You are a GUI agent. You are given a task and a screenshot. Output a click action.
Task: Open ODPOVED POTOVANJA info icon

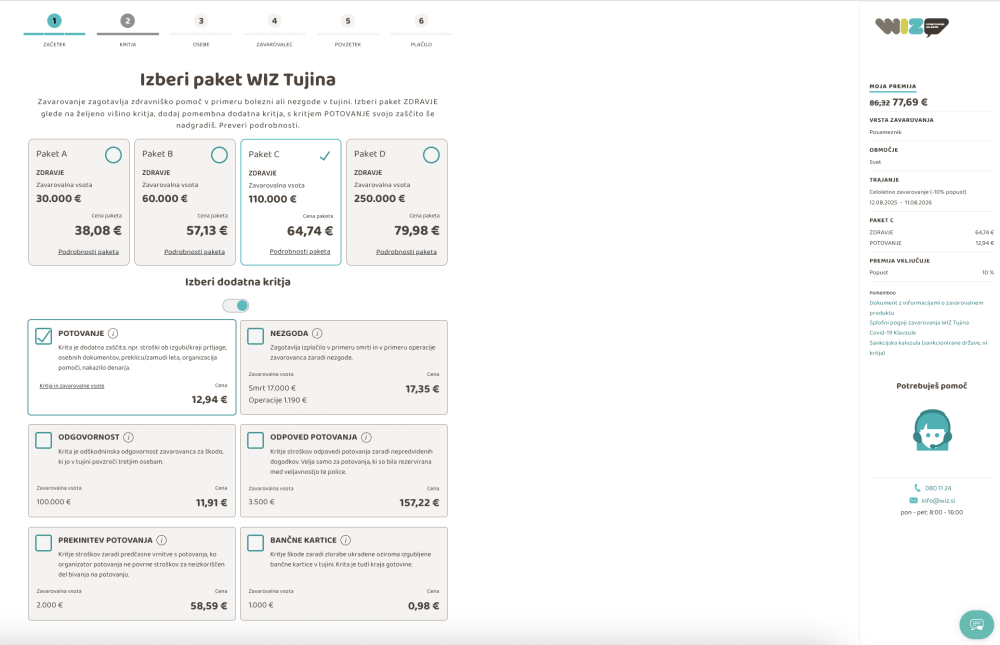tap(366, 437)
